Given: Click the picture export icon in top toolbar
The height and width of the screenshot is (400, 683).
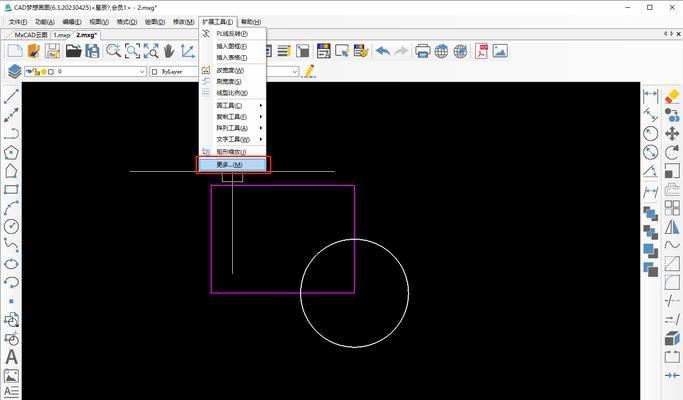Looking at the screenshot, I should coord(500,51).
